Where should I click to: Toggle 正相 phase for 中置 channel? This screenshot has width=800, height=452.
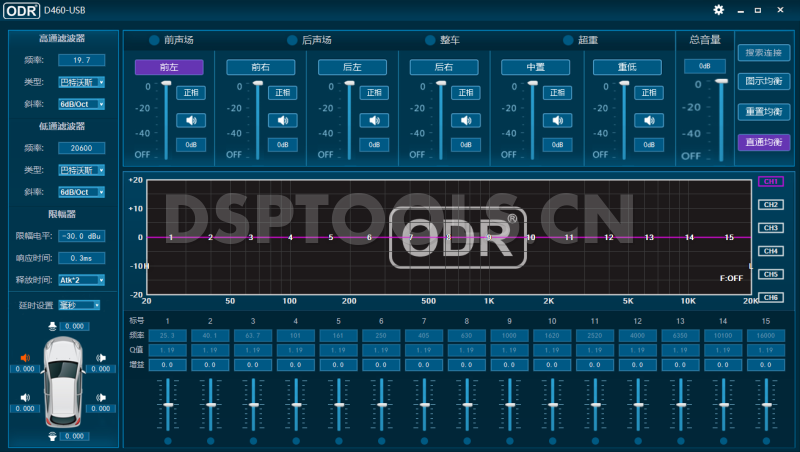click(557, 92)
